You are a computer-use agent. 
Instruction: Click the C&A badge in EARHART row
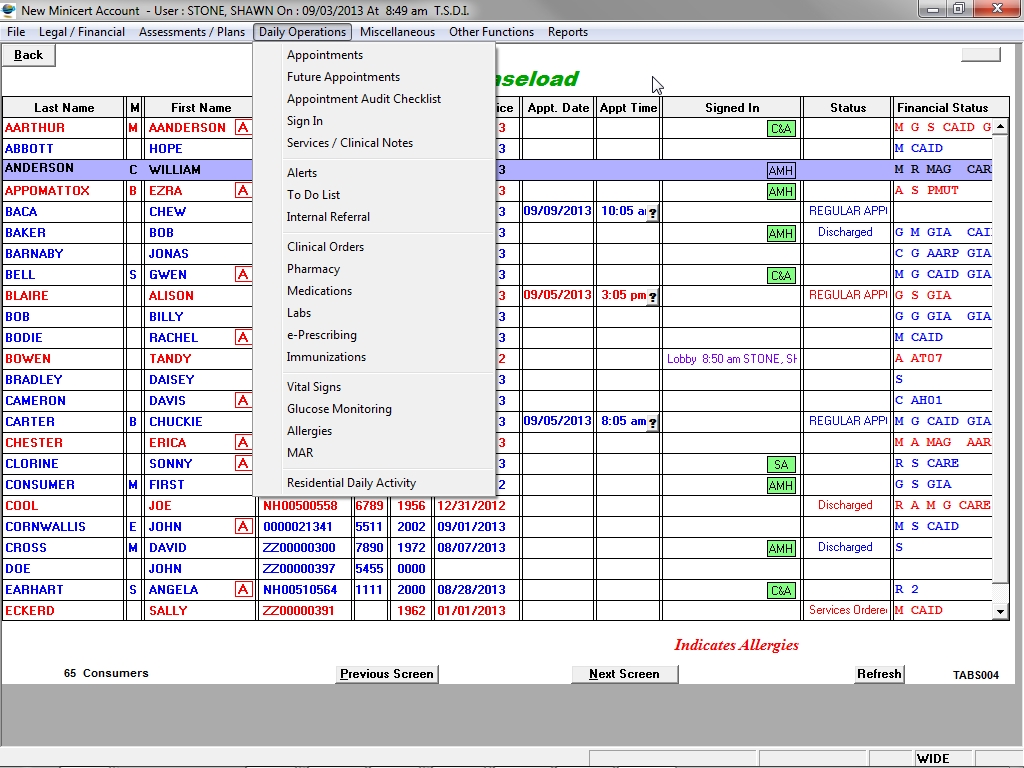point(781,590)
